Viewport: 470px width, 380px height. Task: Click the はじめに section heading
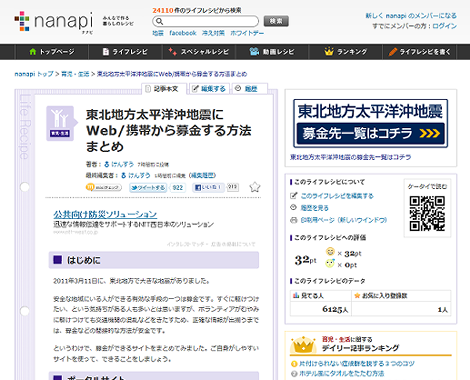coord(154,260)
